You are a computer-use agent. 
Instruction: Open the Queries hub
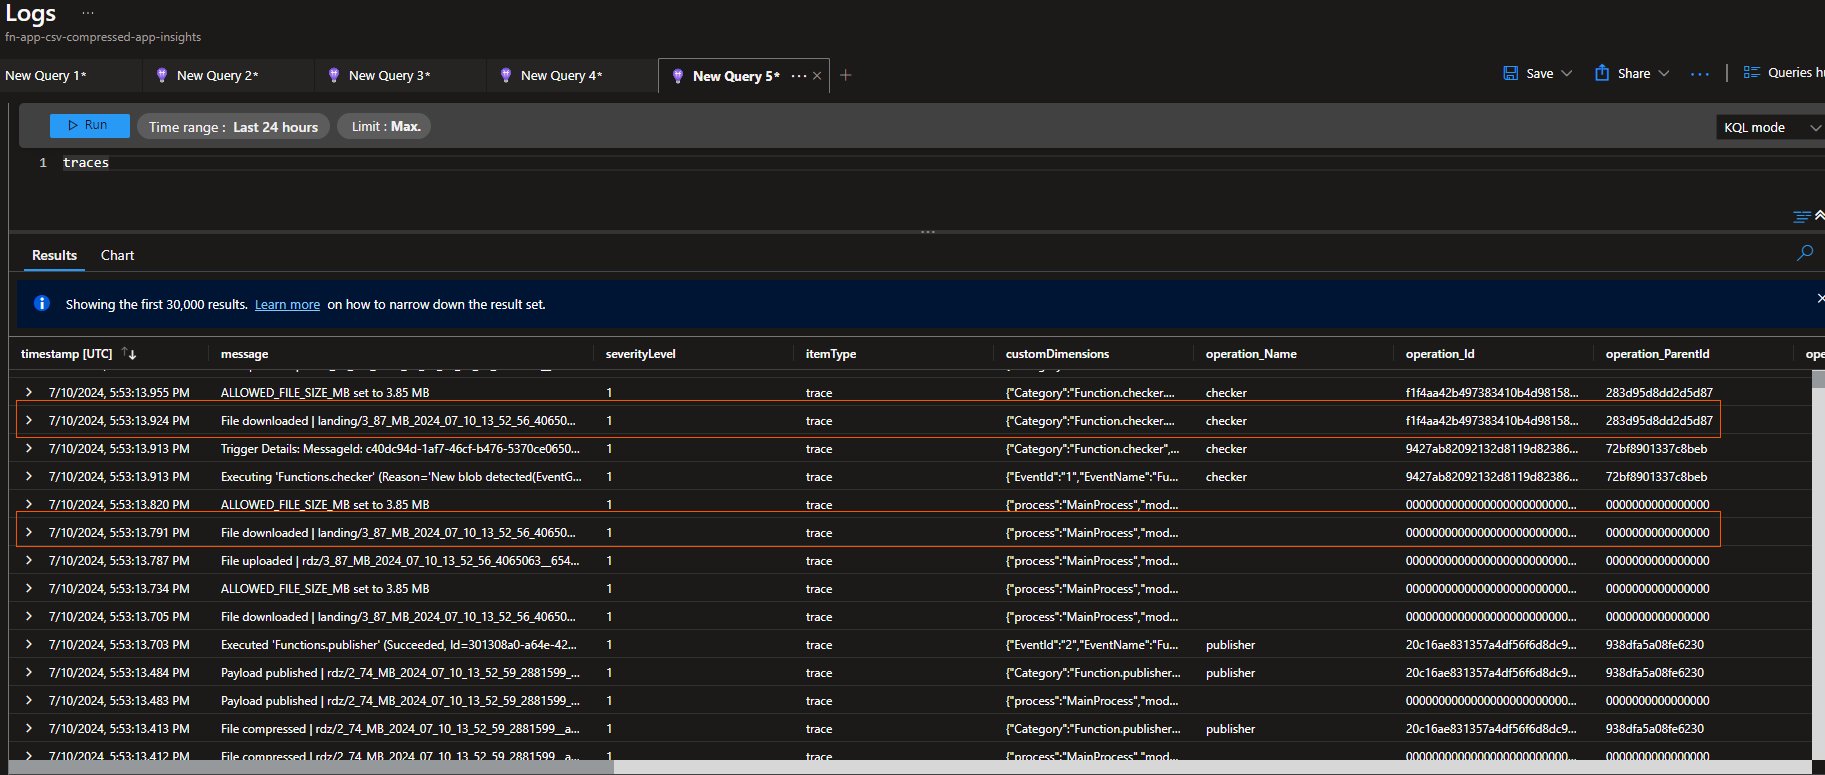tap(1784, 73)
